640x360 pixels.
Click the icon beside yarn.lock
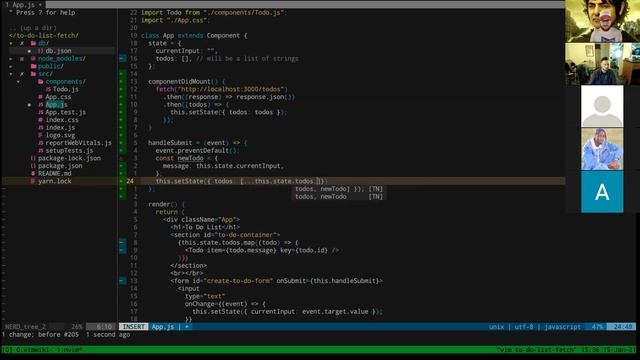point(33,181)
